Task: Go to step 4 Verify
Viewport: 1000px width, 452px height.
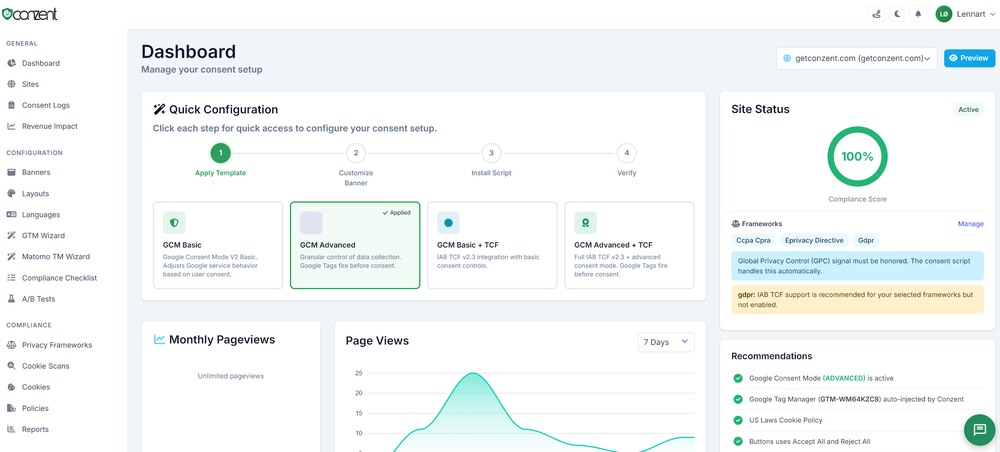Action: click(627, 153)
